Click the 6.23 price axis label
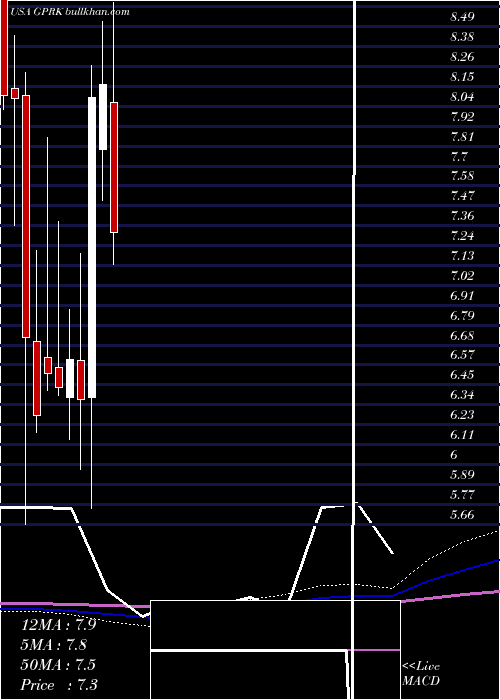500x700 pixels. (462, 415)
